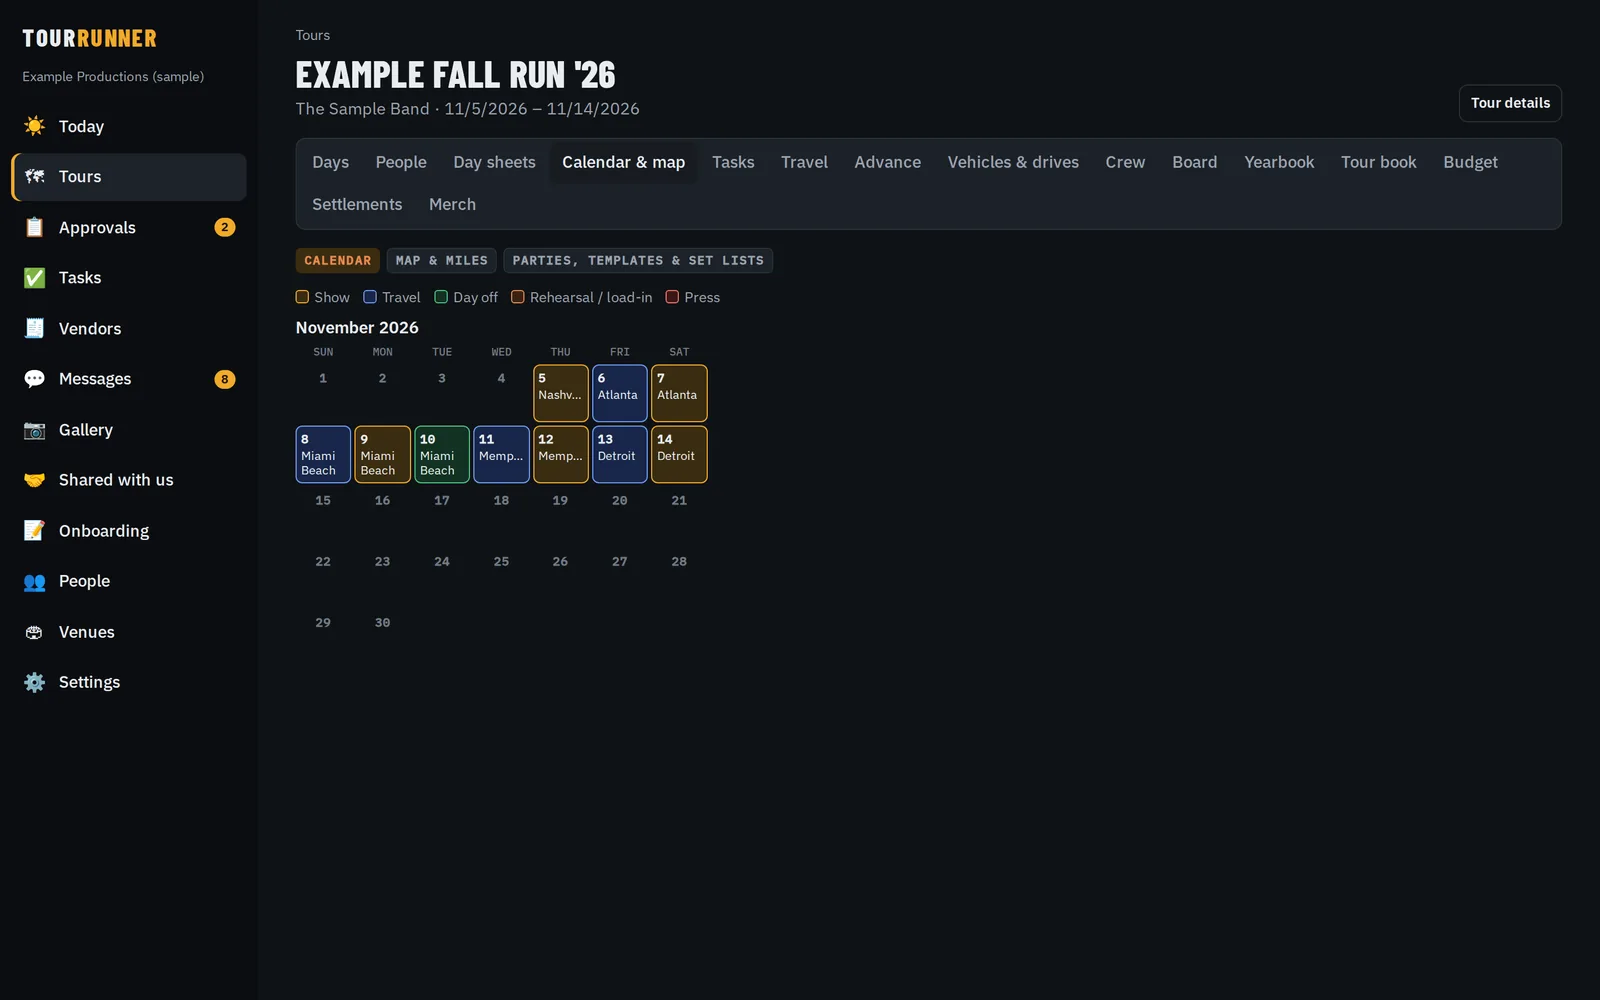Click the November 2026 month heading
The image size is (1600, 1000).
pyautogui.click(x=357, y=328)
